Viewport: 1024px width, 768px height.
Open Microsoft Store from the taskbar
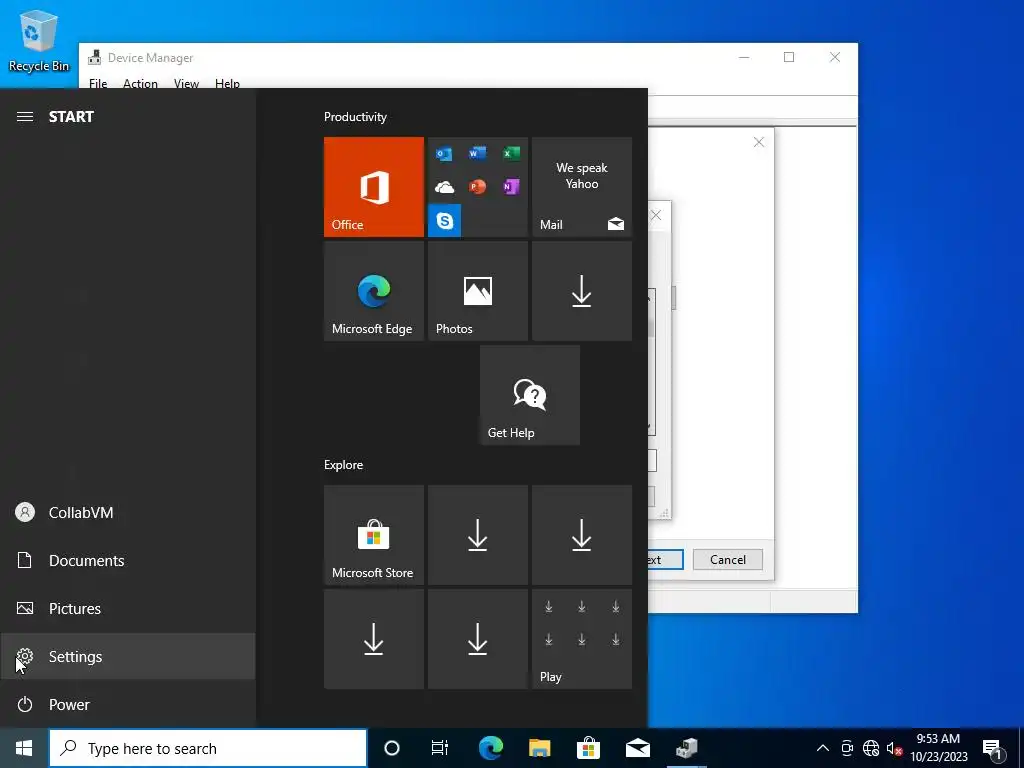[588, 748]
